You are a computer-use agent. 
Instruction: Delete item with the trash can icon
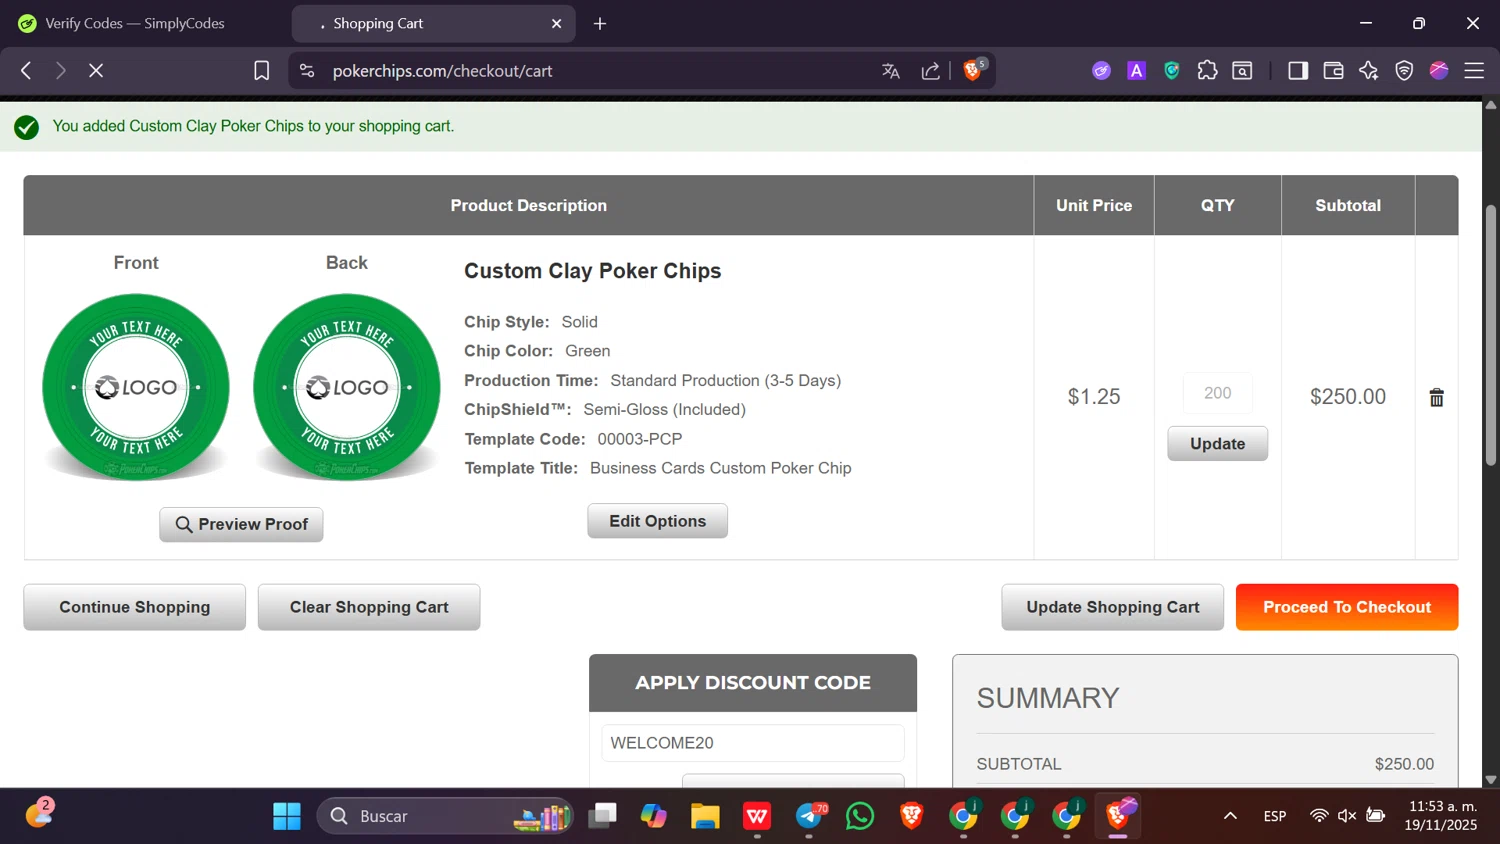pyautogui.click(x=1436, y=397)
